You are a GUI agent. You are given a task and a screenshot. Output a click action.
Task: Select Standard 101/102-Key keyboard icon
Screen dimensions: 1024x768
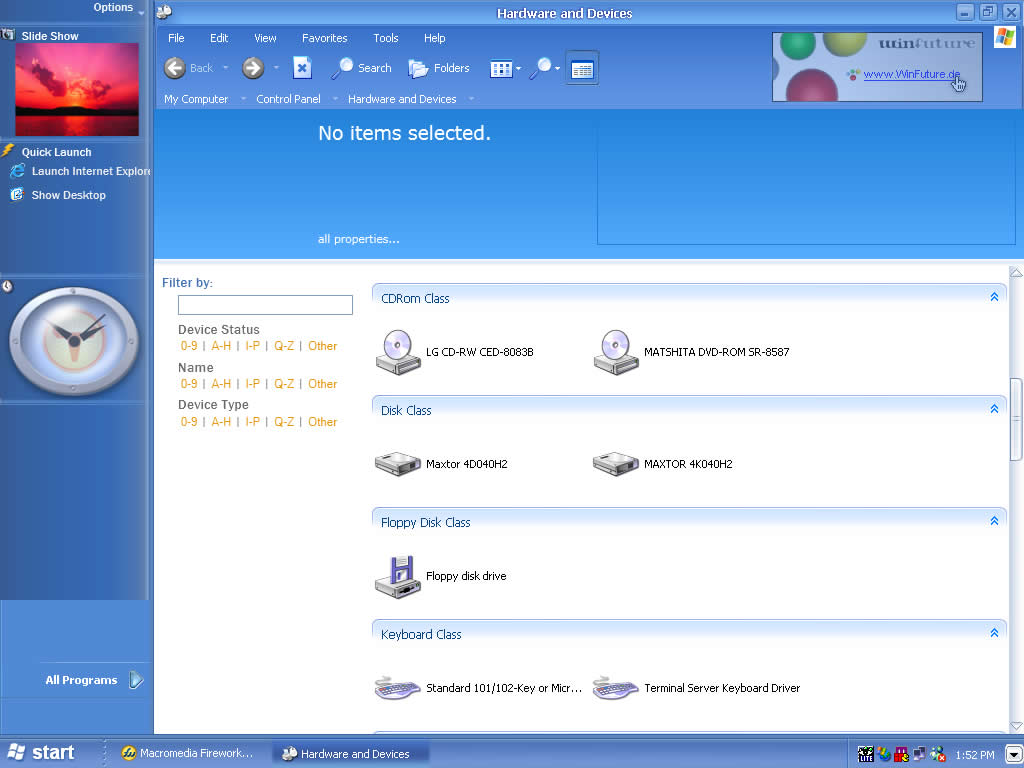(x=398, y=688)
